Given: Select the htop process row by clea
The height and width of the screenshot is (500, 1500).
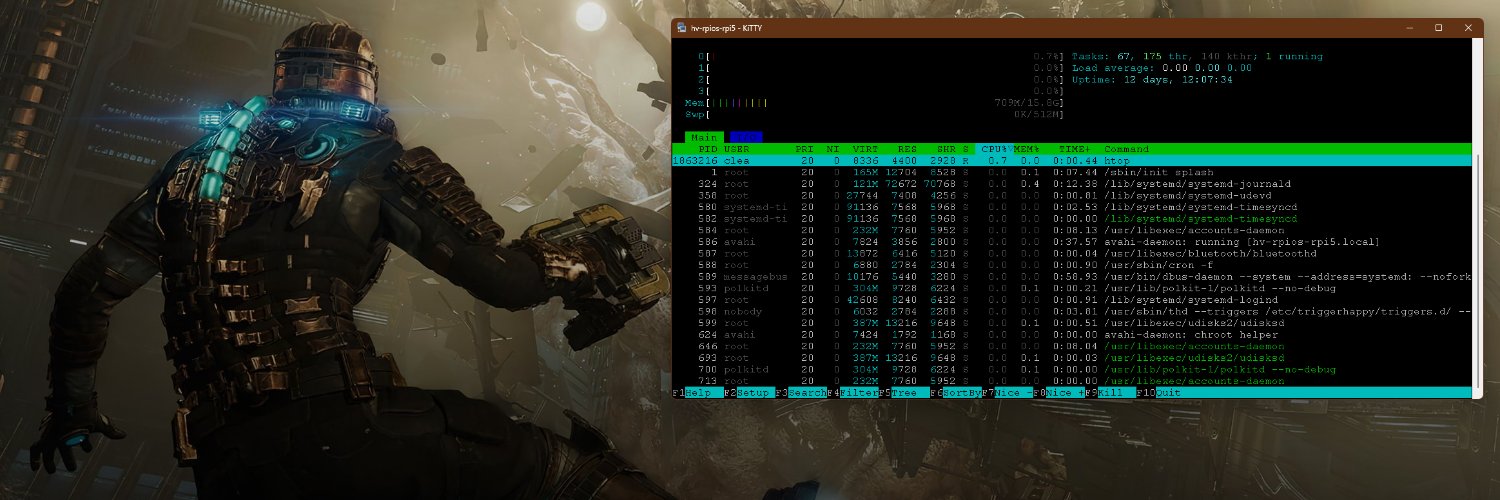Looking at the screenshot, I should click(1071, 160).
